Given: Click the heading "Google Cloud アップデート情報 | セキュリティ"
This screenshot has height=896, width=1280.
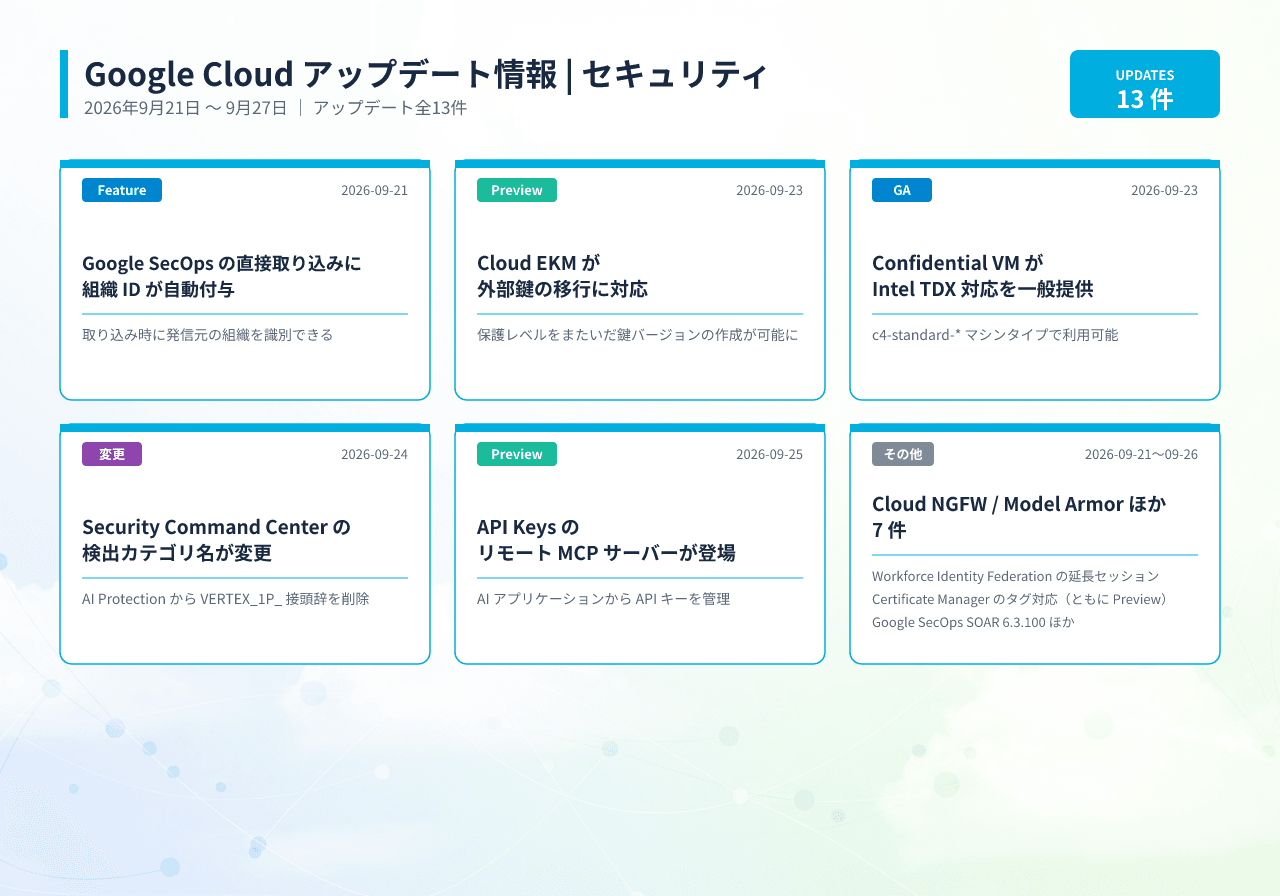Looking at the screenshot, I should 426,74.
